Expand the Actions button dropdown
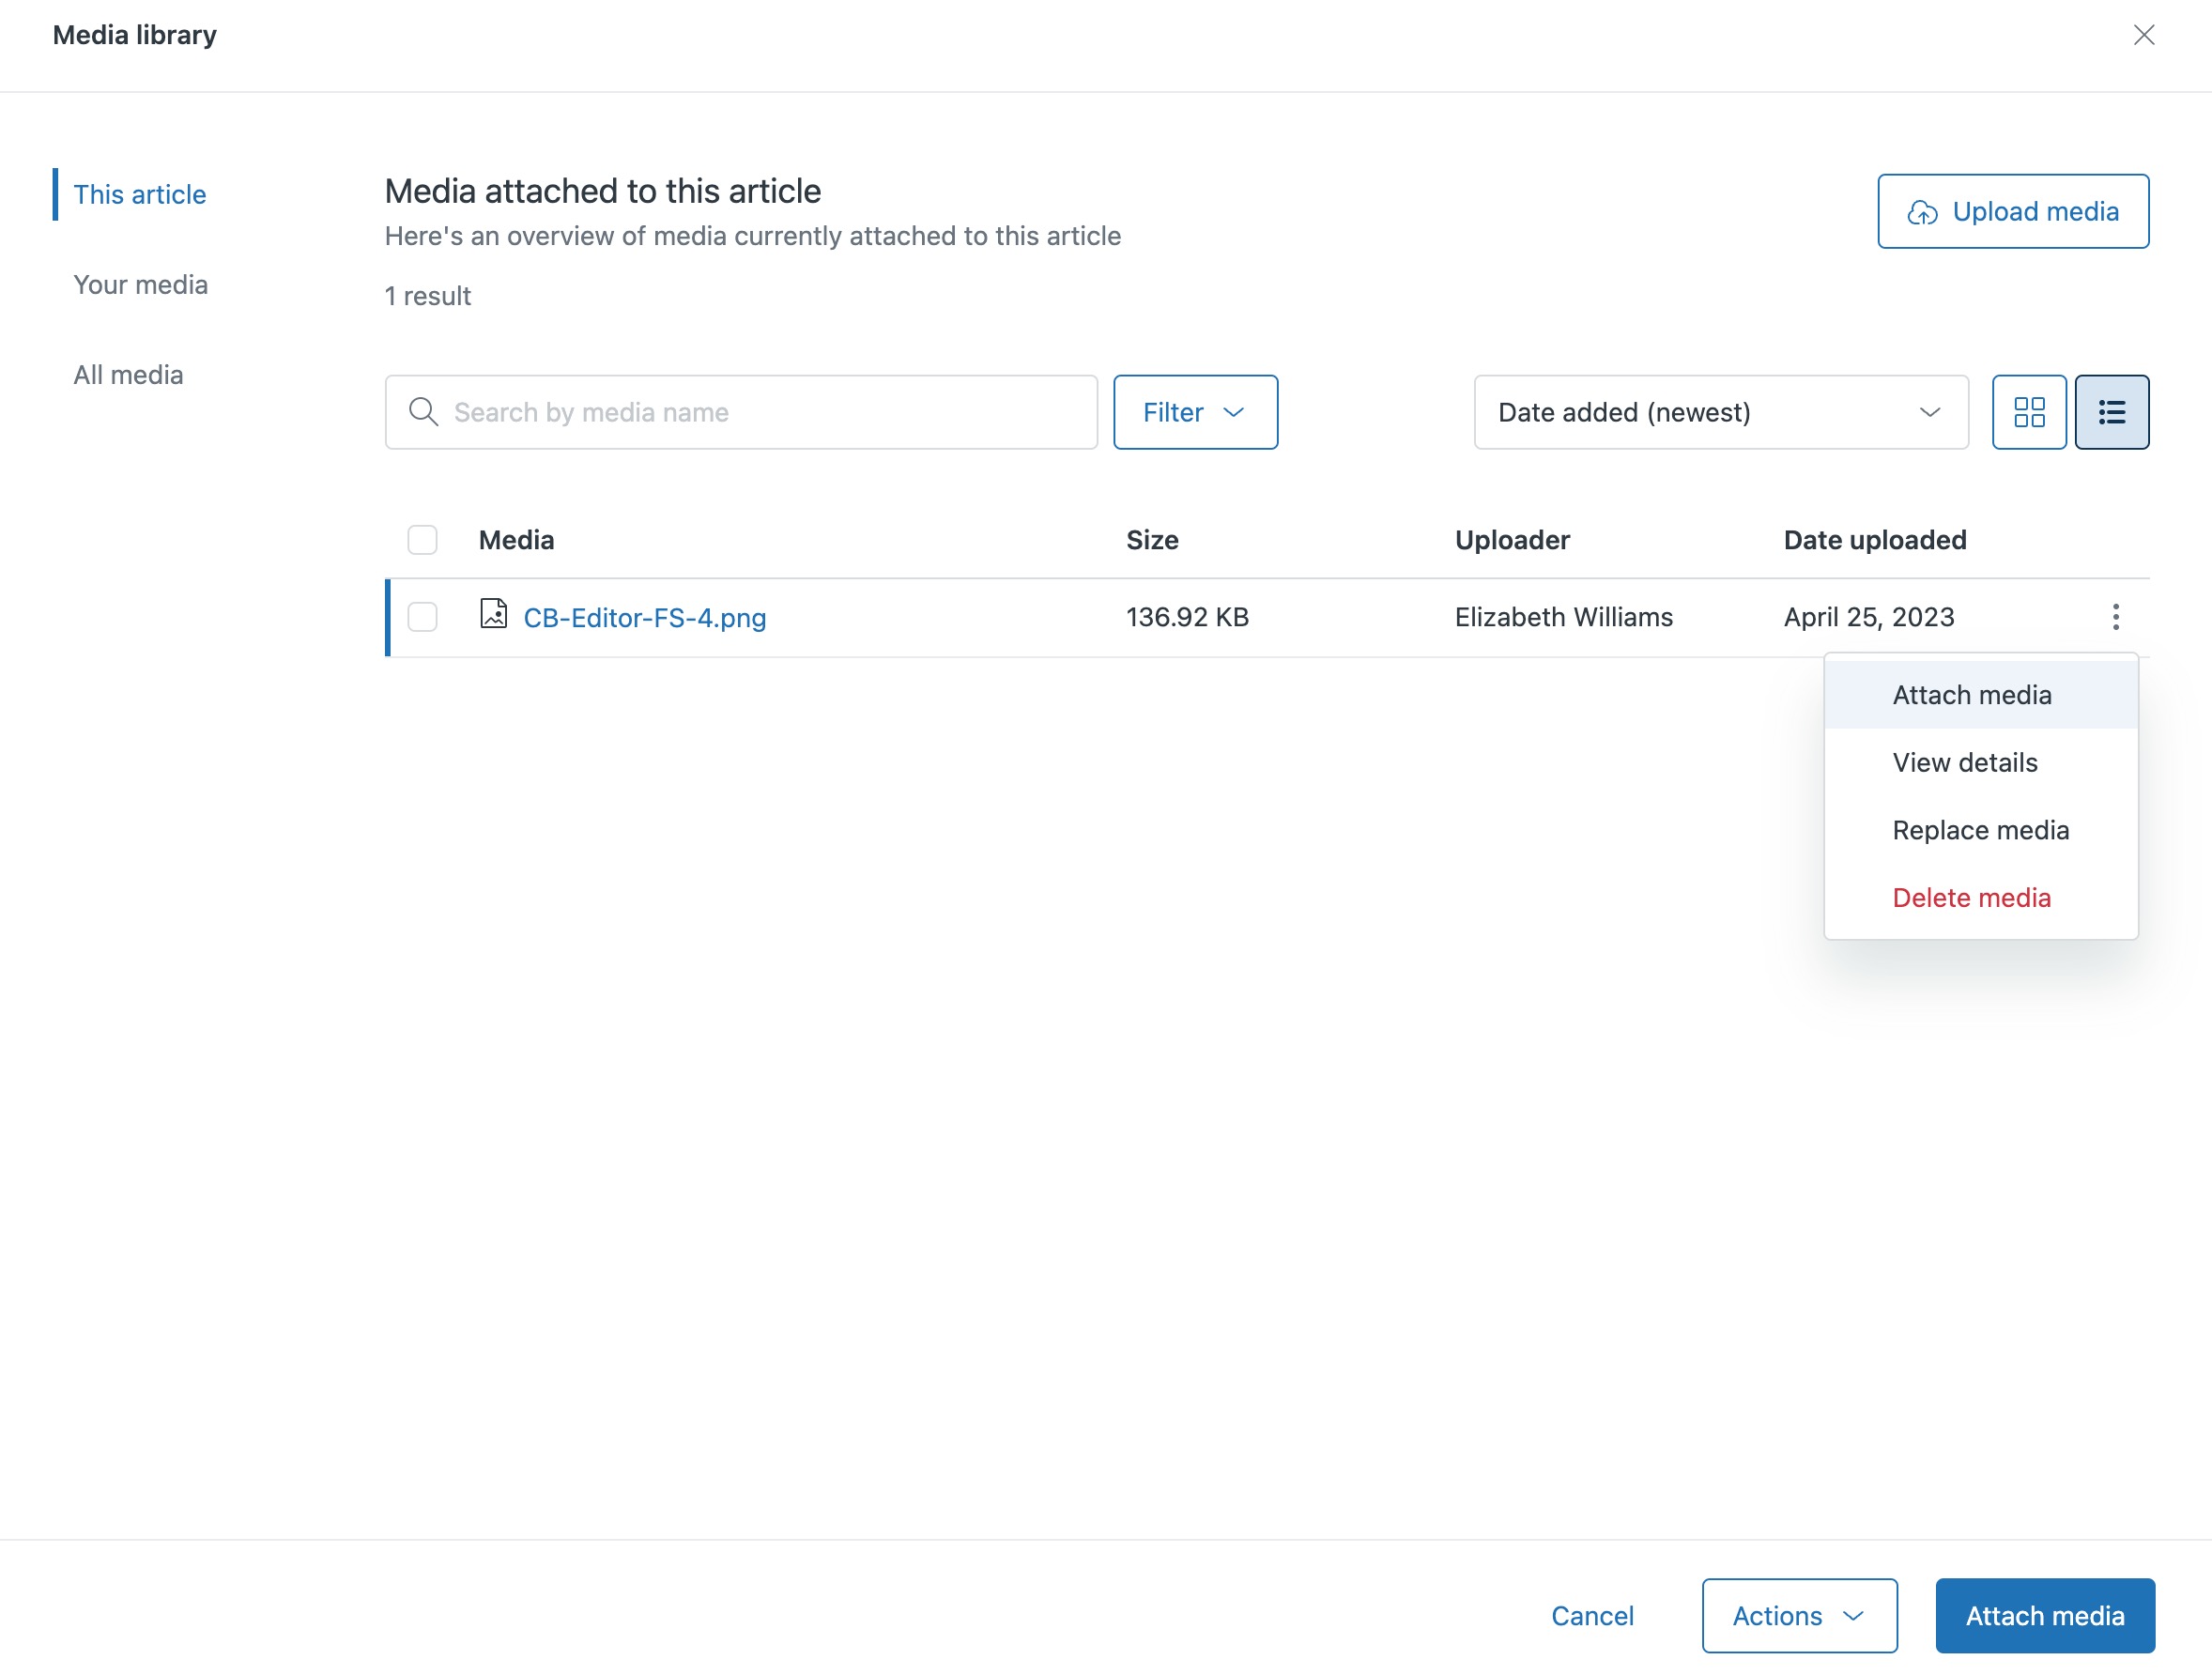The height and width of the screenshot is (1675, 2212). (1800, 1615)
